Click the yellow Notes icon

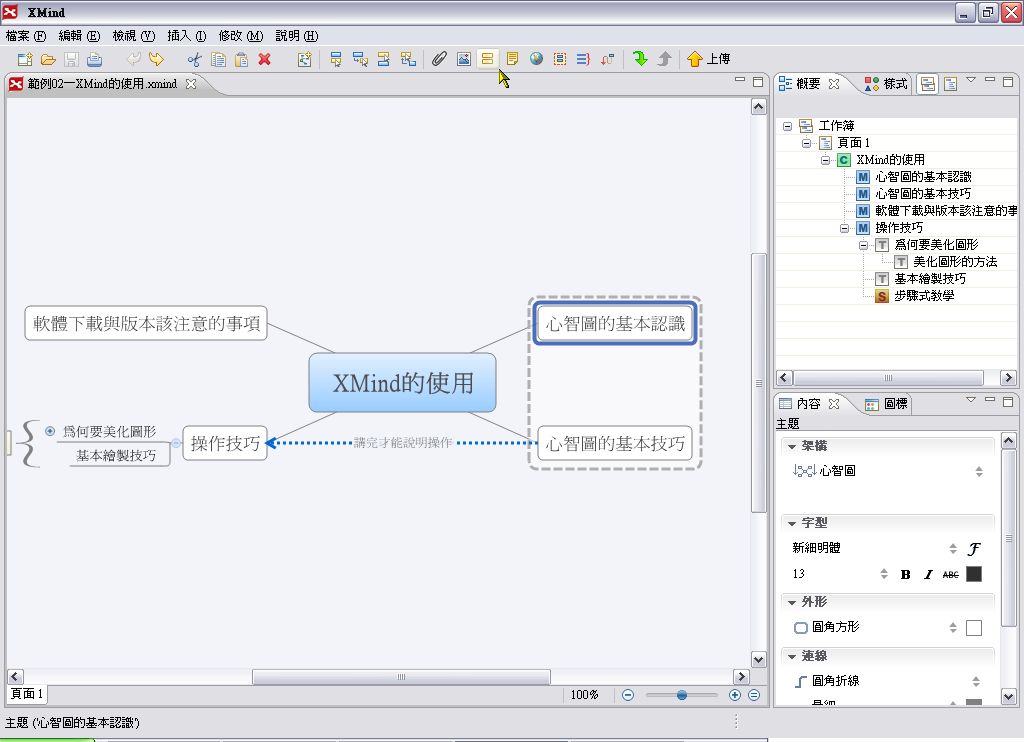(x=512, y=59)
